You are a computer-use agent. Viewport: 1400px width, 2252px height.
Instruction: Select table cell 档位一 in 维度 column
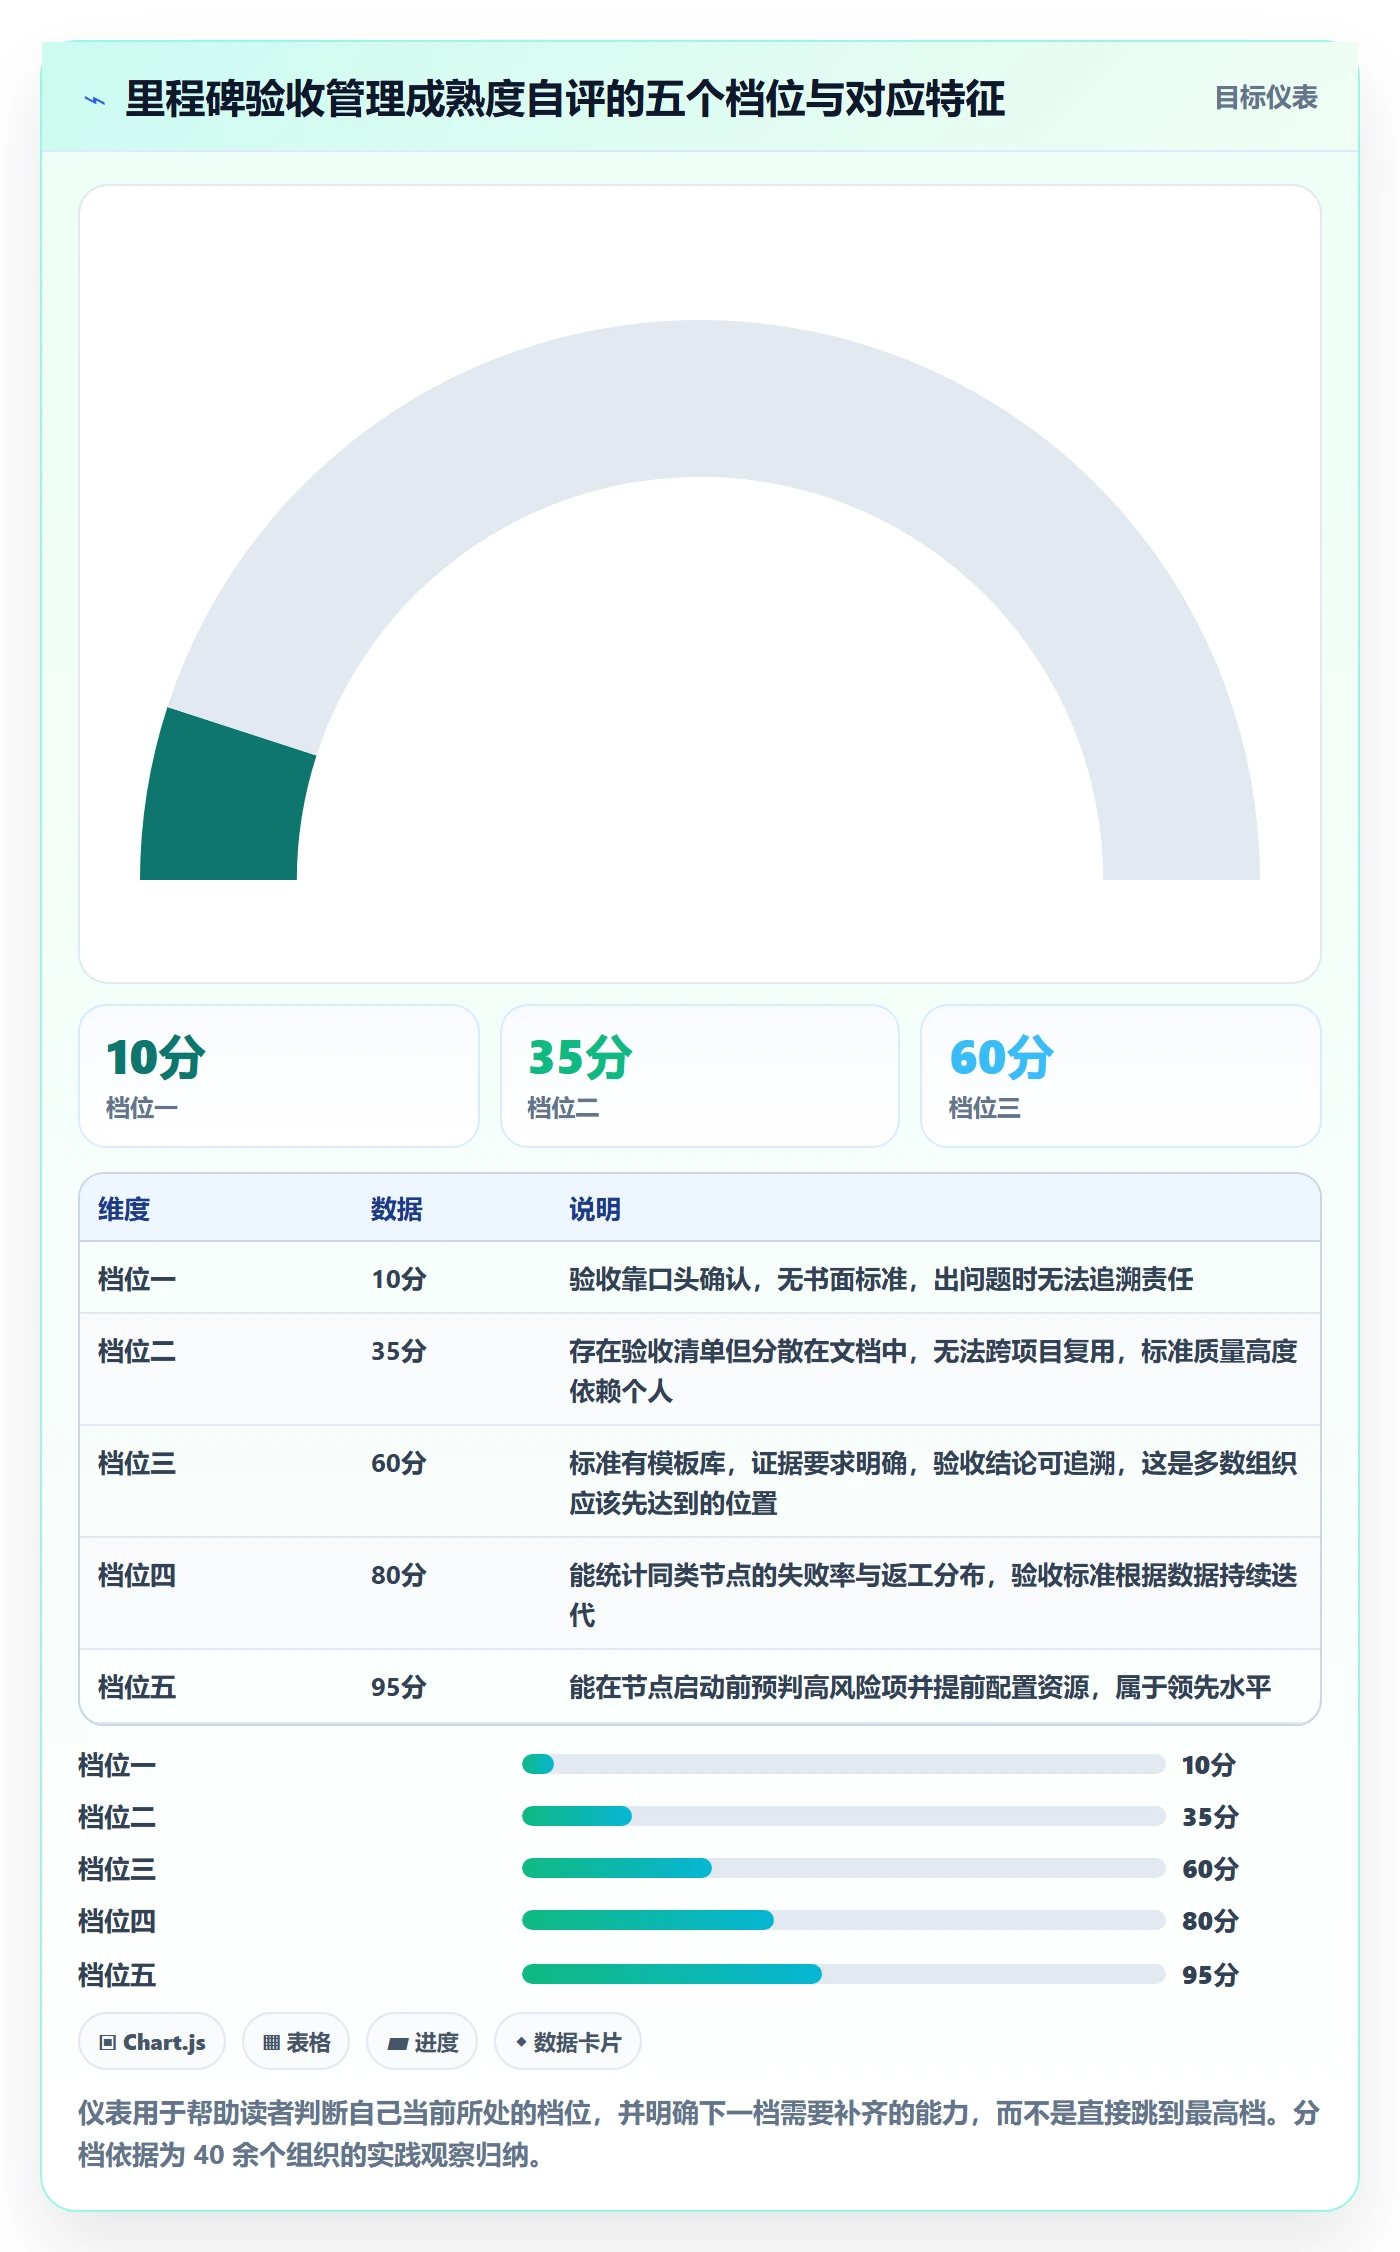[137, 1279]
